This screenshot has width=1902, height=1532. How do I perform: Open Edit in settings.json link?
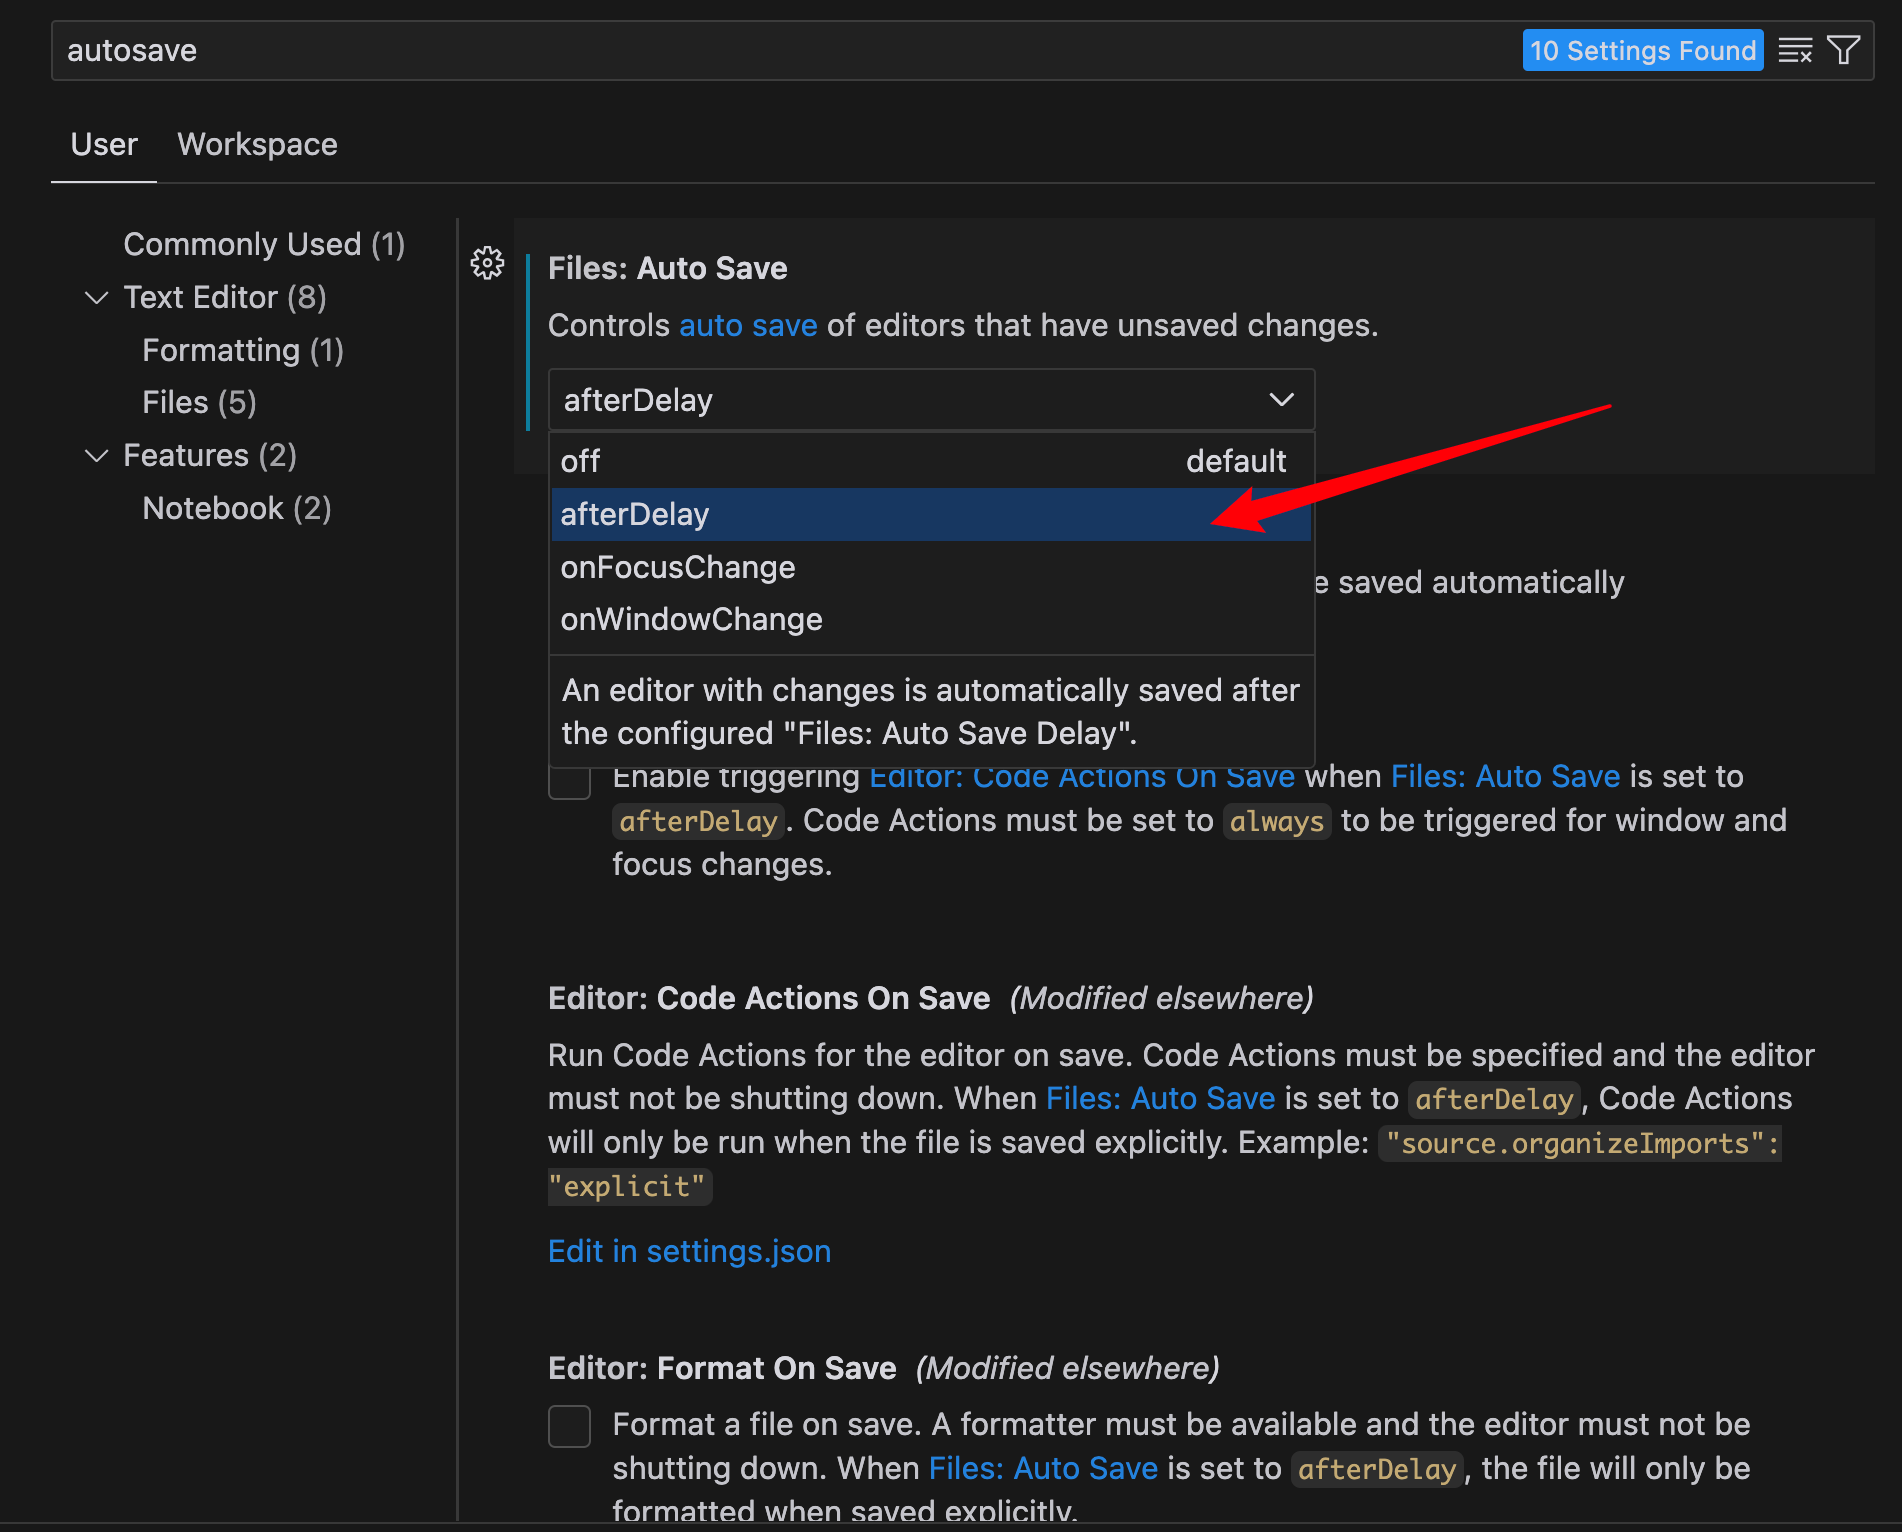click(689, 1252)
